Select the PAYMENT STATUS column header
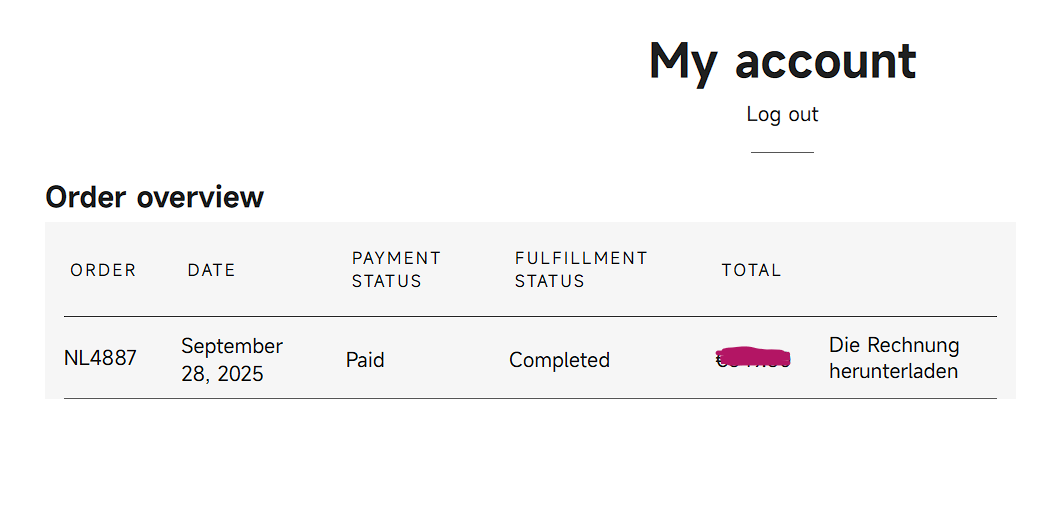The width and height of the screenshot is (1037, 521). (396, 270)
